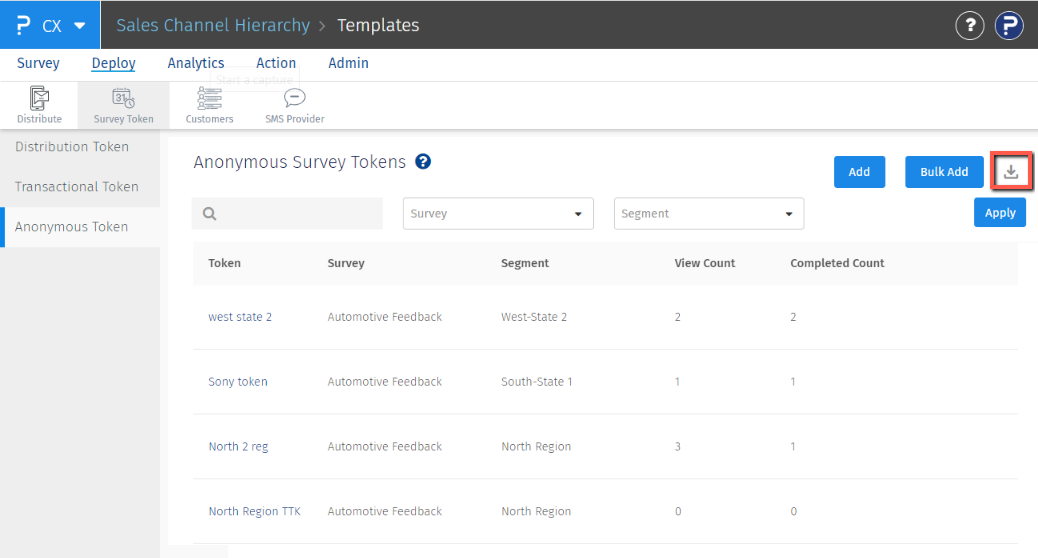Select the Survey Token calendar icon
Screen dimensions: 1038x558
tap(124, 98)
